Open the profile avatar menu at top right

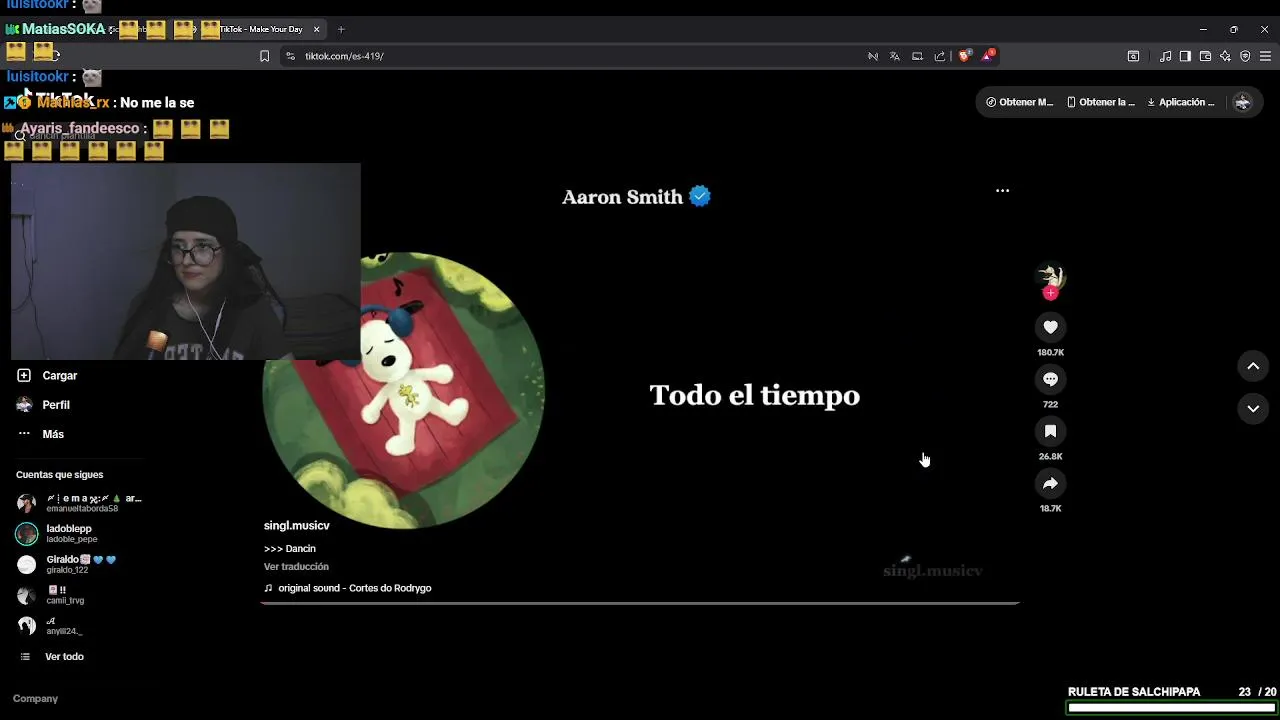coord(1243,102)
